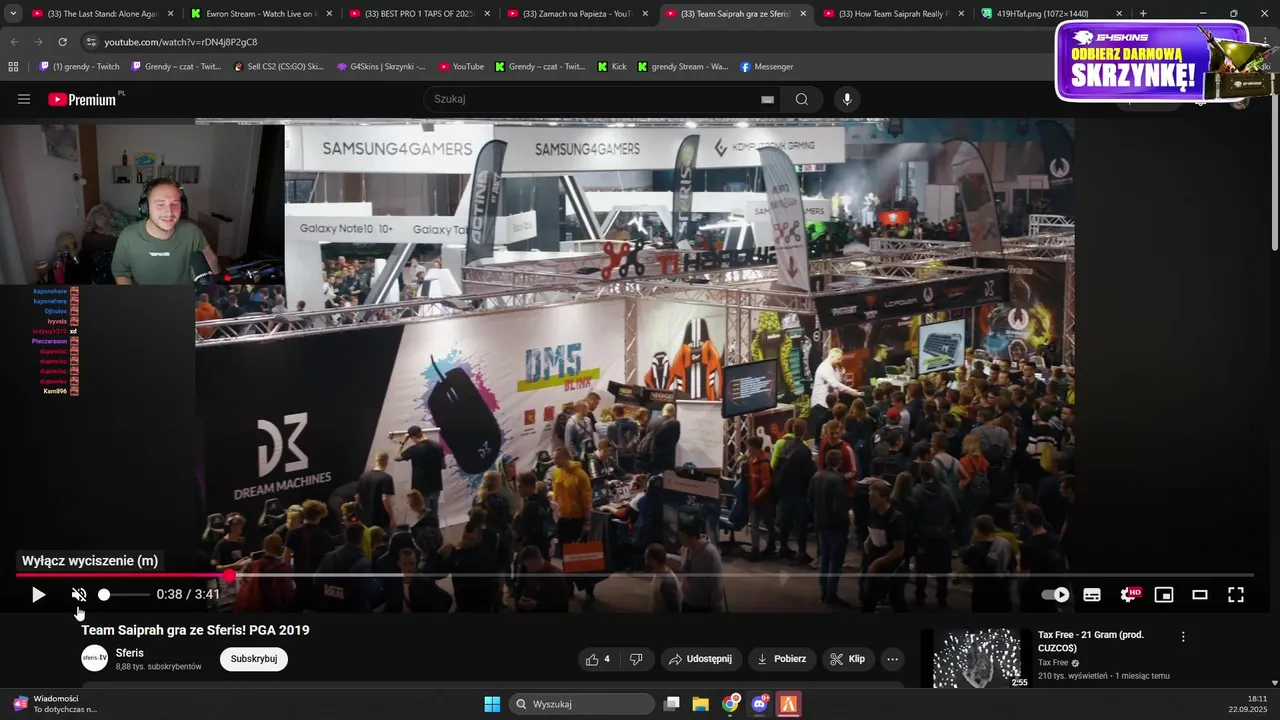Open Discord from the taskbar
This screenshot has height=720, width=1280.
tap(760, 704)
